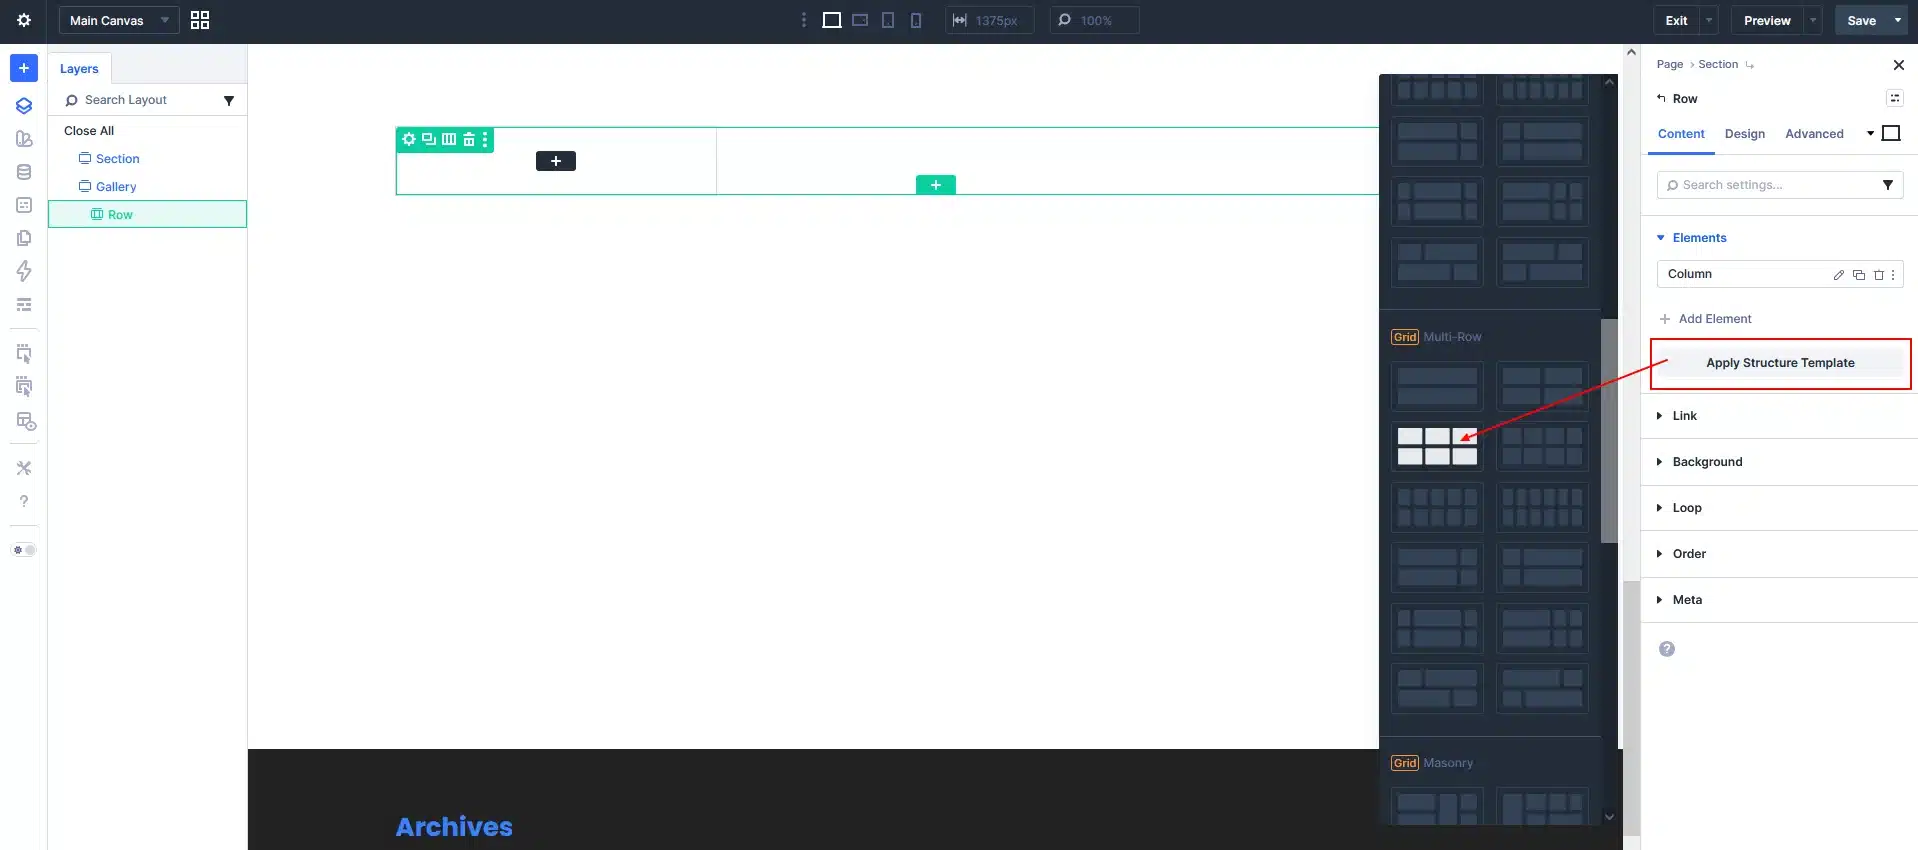
Task: Switch to the Design tab
Action: (x=1745, y=134)
